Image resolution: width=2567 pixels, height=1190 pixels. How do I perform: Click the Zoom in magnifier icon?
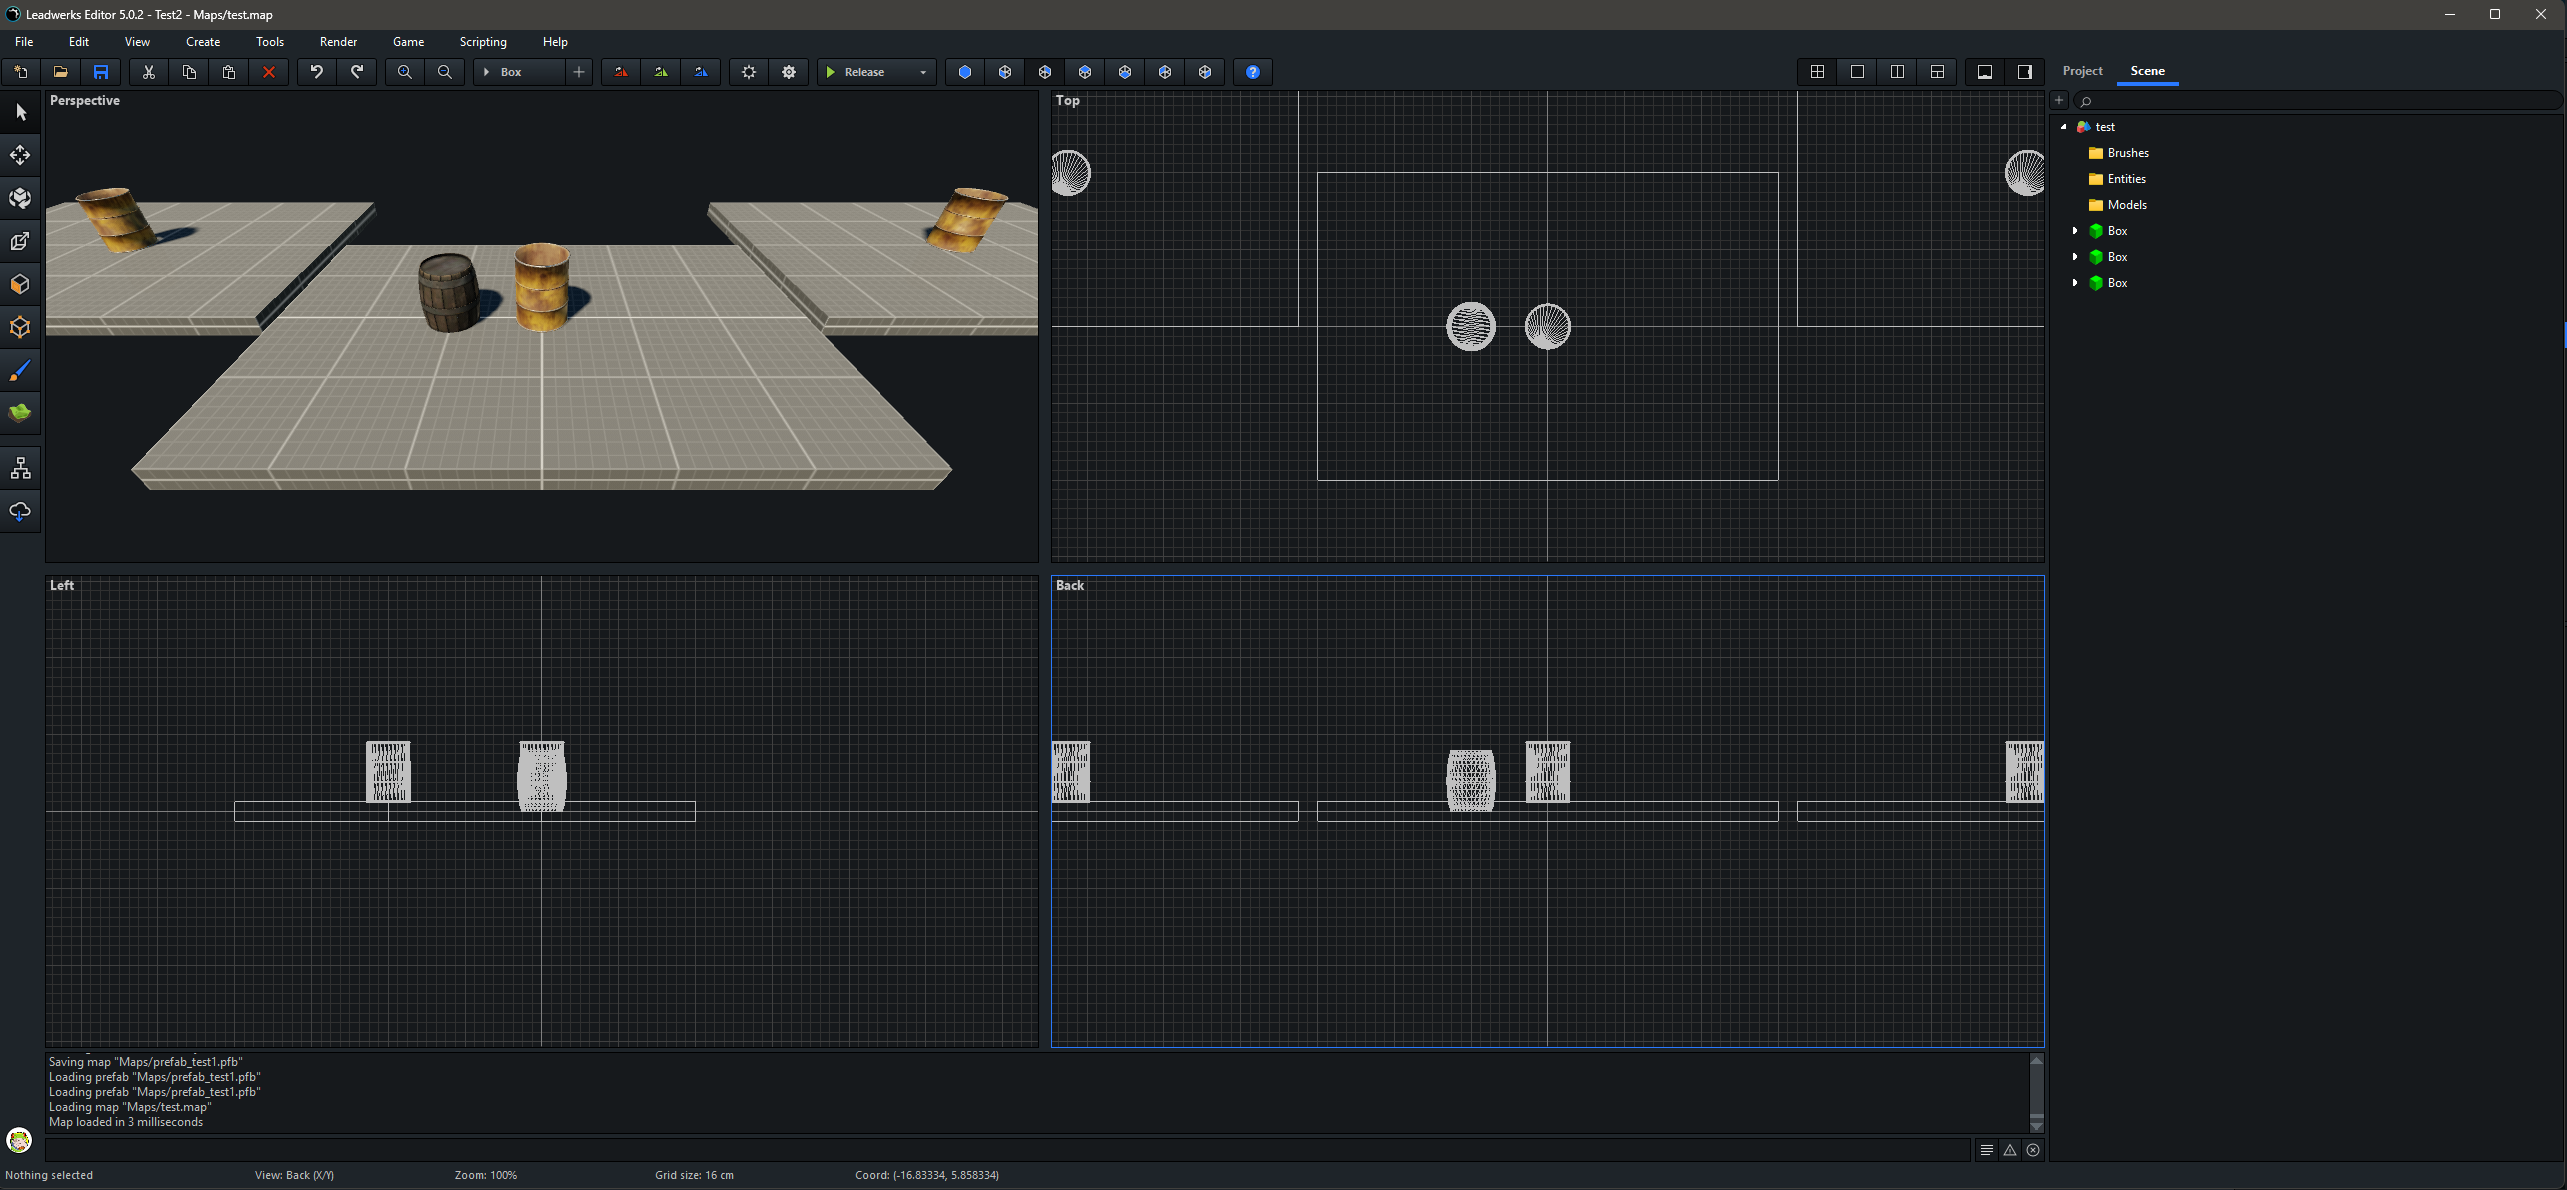(x=404, y=72)
